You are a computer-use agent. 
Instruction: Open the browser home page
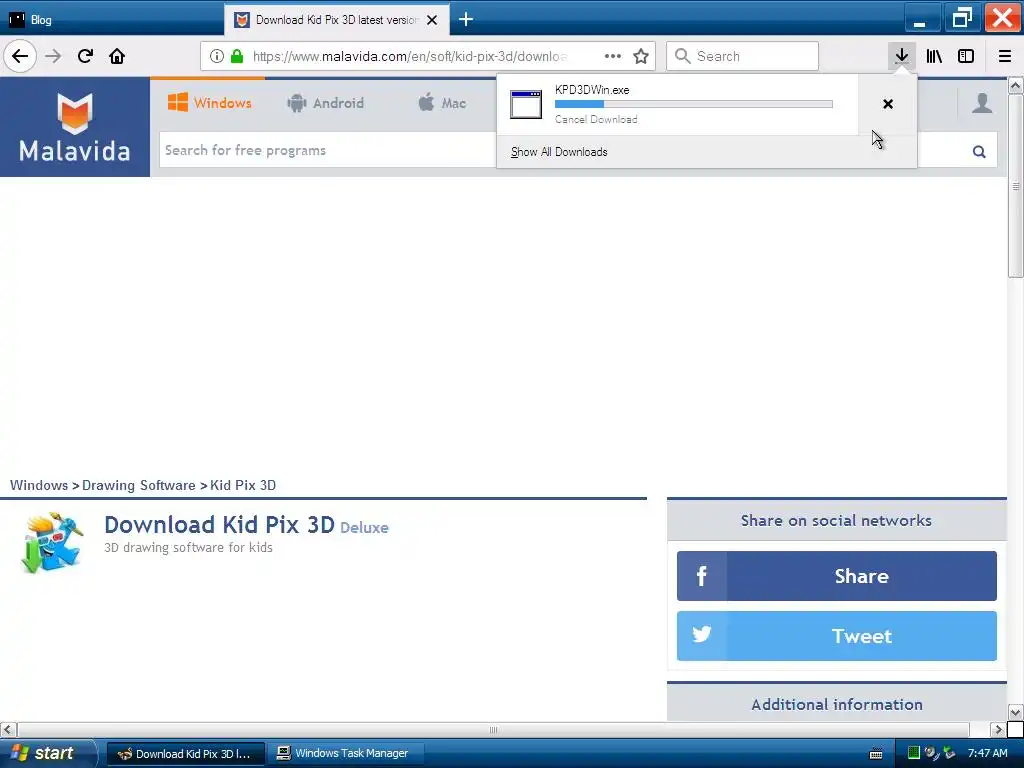click(x=117, y=56)
